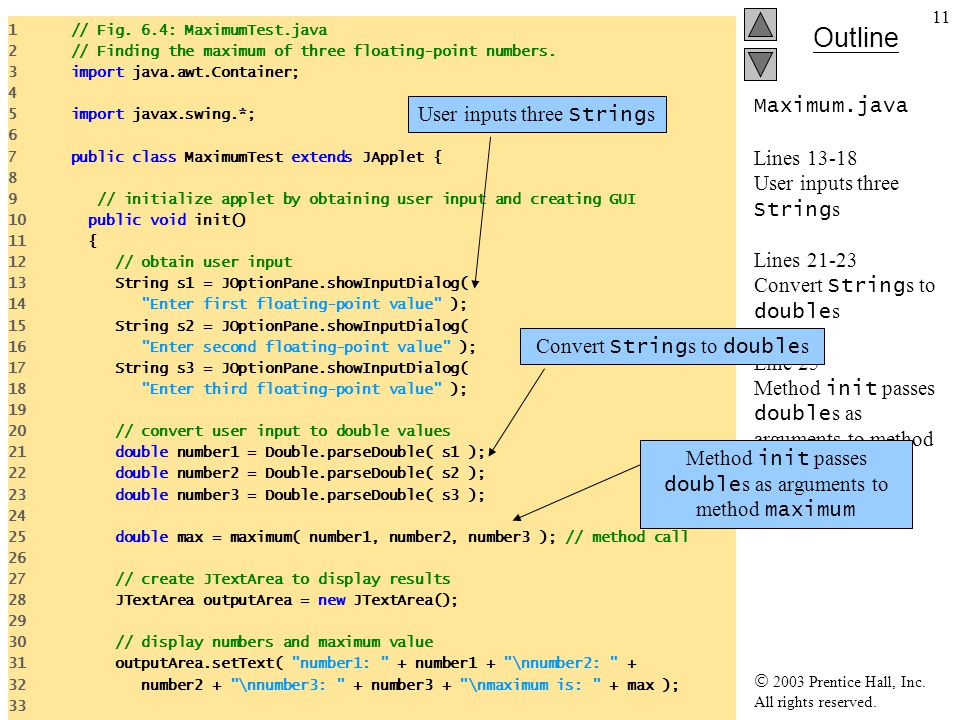Click the '© 2003 Prentice Hall, Inc.' copyright text
Image resolution: width=960 pixels, height=720 pixels.
pos(839,681)
